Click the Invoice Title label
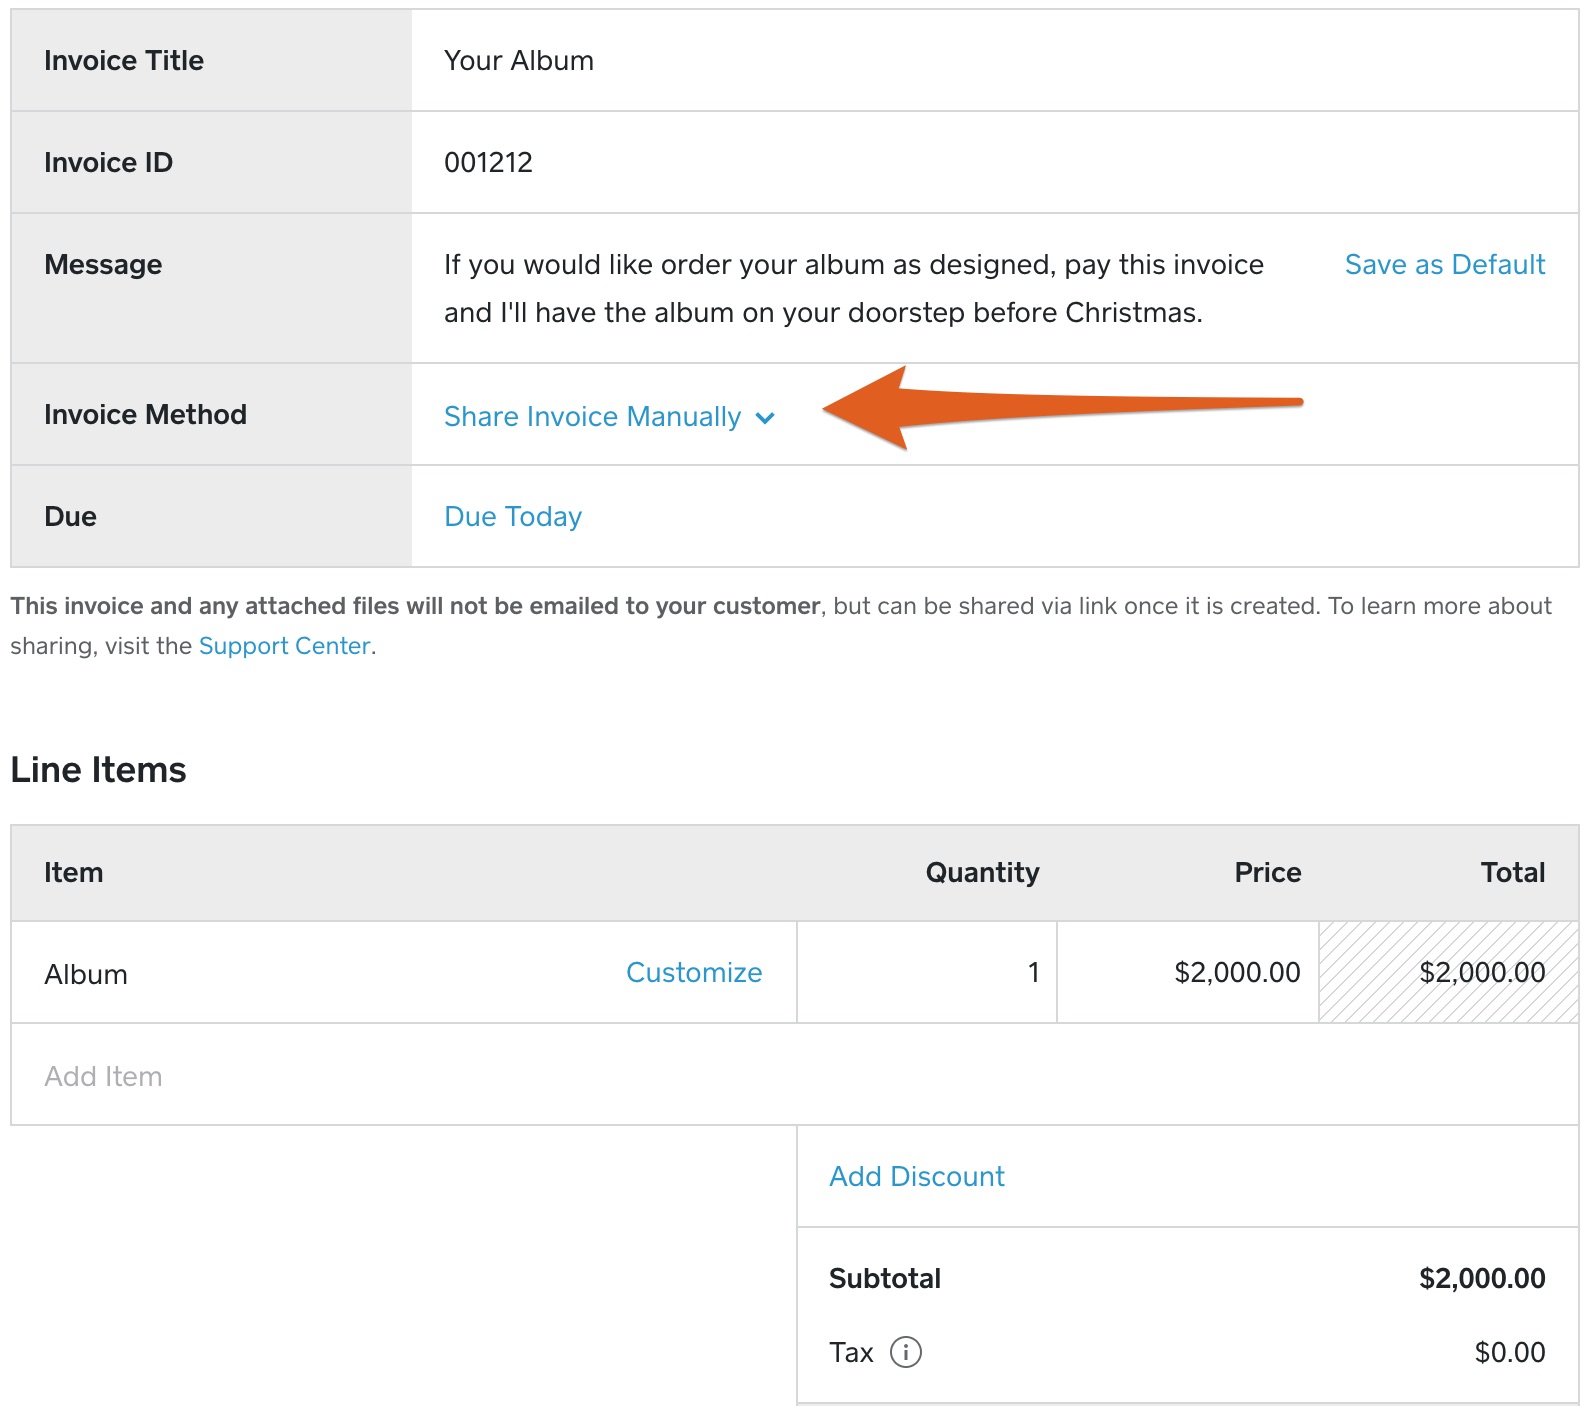The width and height of the screenshot is (1596, 1406). [124, 60]
